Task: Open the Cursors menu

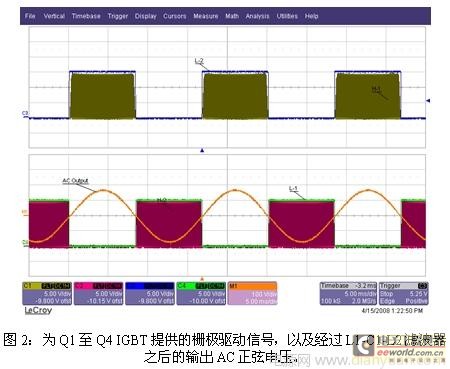Action: 175,16
